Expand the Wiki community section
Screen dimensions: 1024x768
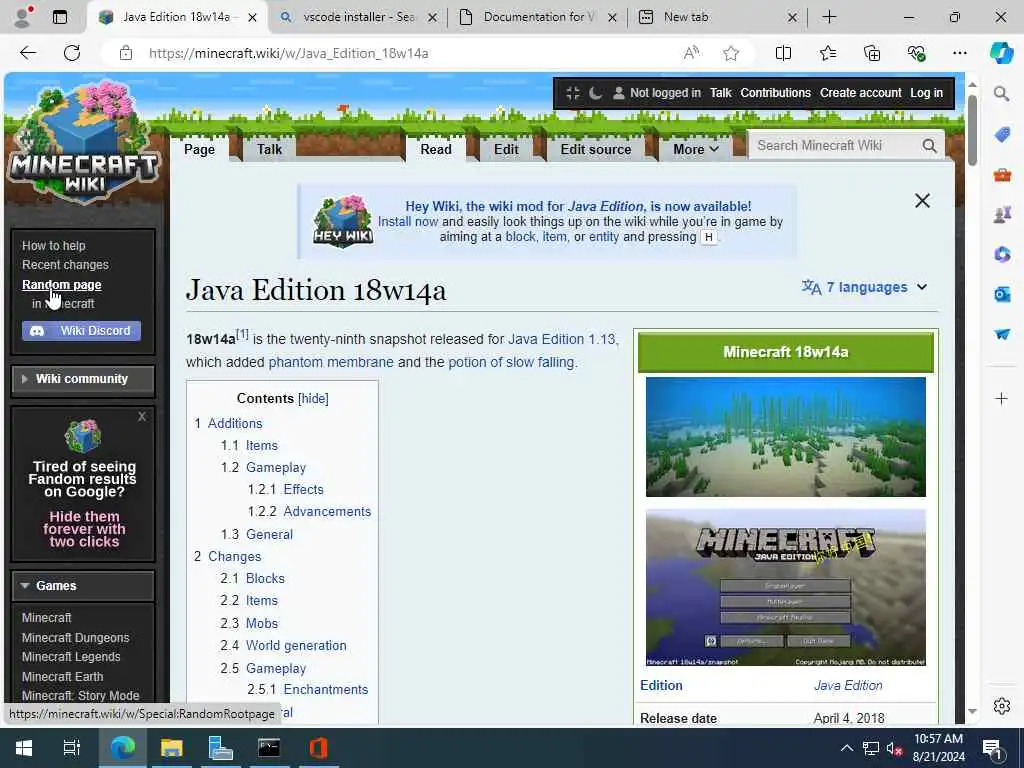click(83, 379)
